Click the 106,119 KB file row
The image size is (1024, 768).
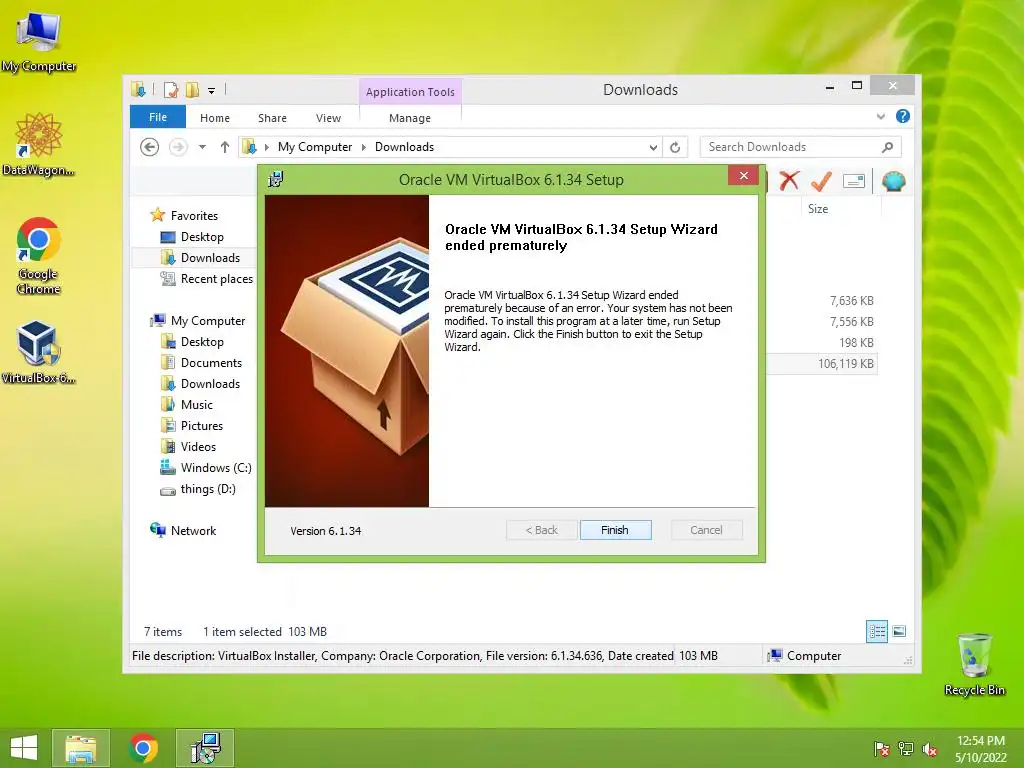click(822, 364)
